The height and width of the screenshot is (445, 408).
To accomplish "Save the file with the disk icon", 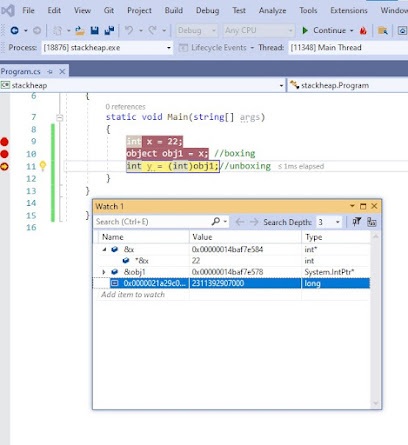I will point(95,31).
